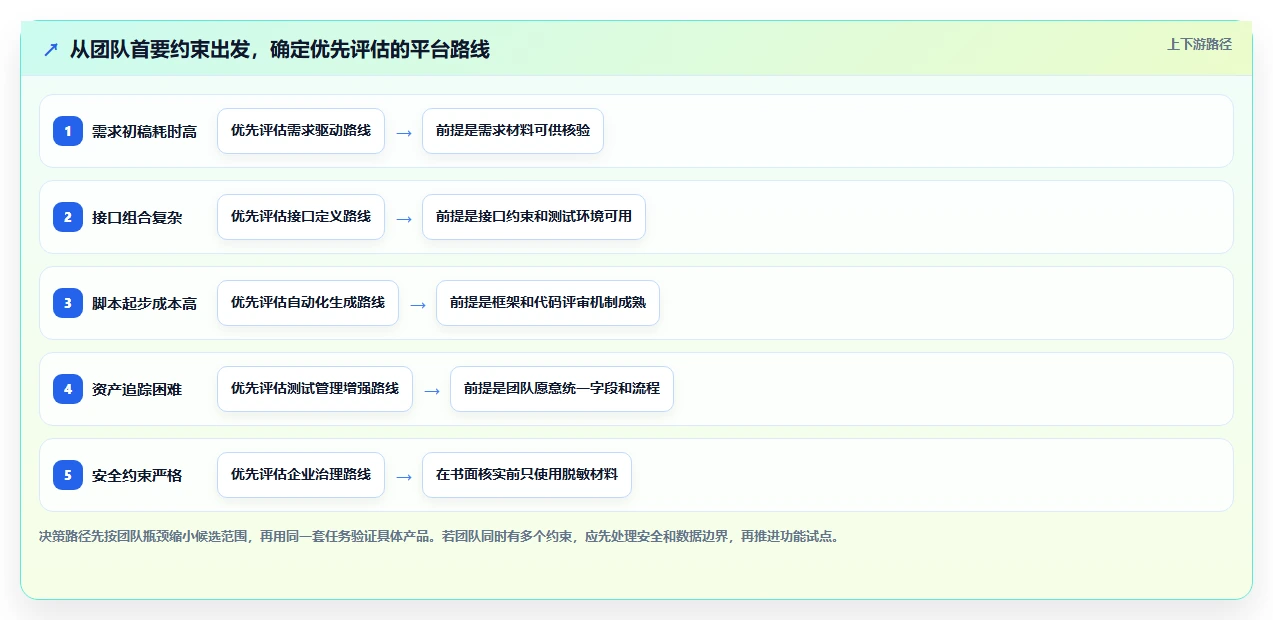Image resolution: width=1273 pixels, height=620 pixels.
Task: Open the 前提是框架和代码评审机制成熟 condition chip
Action: (x=548, y=303)
